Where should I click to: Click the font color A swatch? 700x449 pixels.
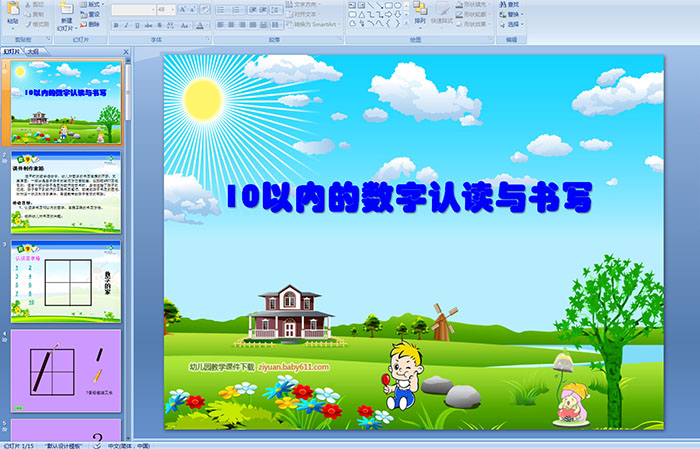(x=200, y=25)
